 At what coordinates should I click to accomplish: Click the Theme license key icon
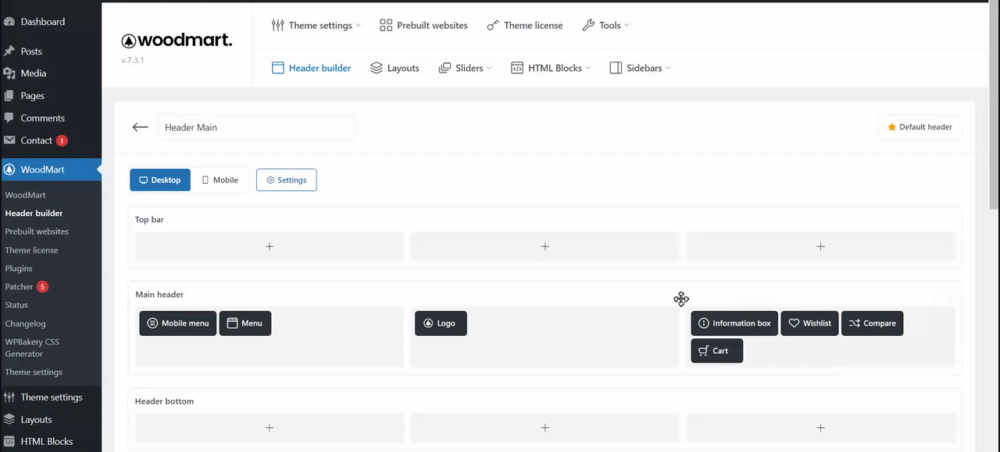(x=492, y=26)
